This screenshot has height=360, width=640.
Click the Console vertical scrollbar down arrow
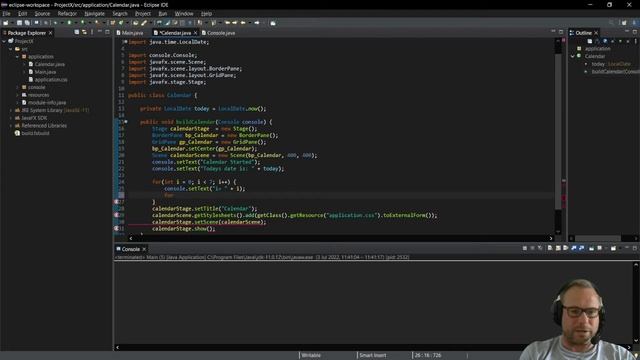[x=636, y=341]
